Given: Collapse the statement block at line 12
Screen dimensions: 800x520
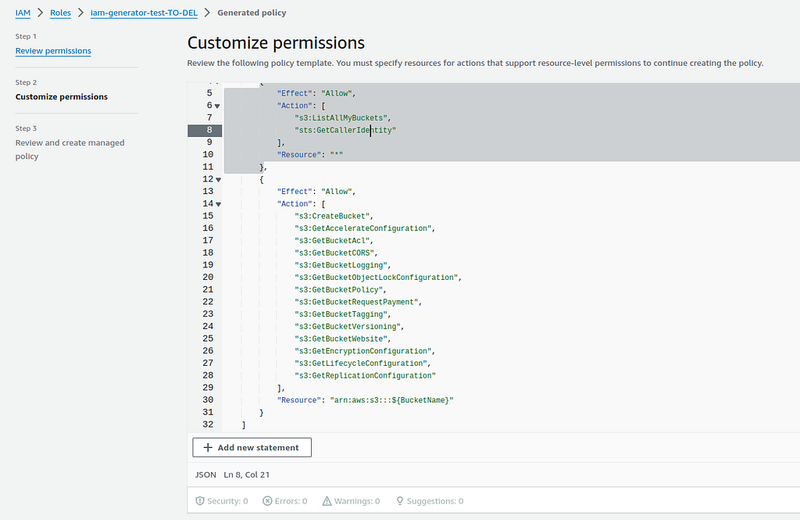Looking at the screenshot, I should click(218, 180).
